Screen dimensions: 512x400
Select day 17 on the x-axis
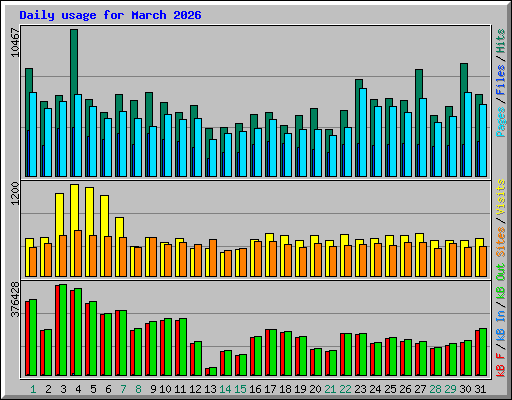coord(270,389)
